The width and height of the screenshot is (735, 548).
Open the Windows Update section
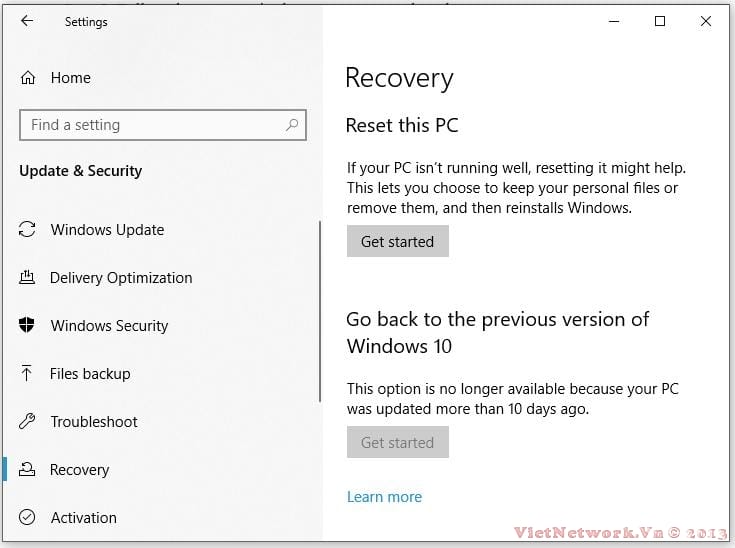[x=107, y=230]
